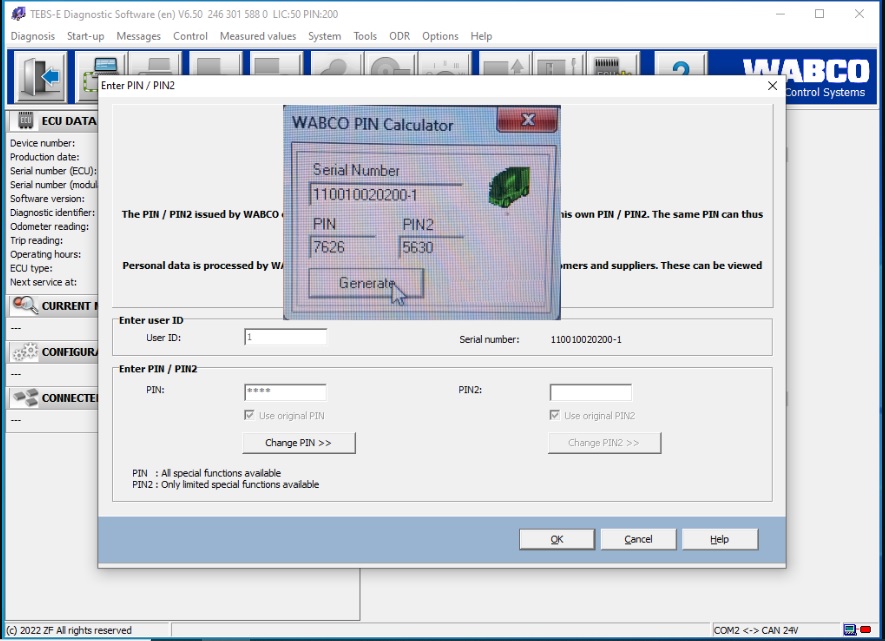Open the ODR menu
The height and width of the screenshot is (641, 885).
pyautogui.click(x=399, y=36)
